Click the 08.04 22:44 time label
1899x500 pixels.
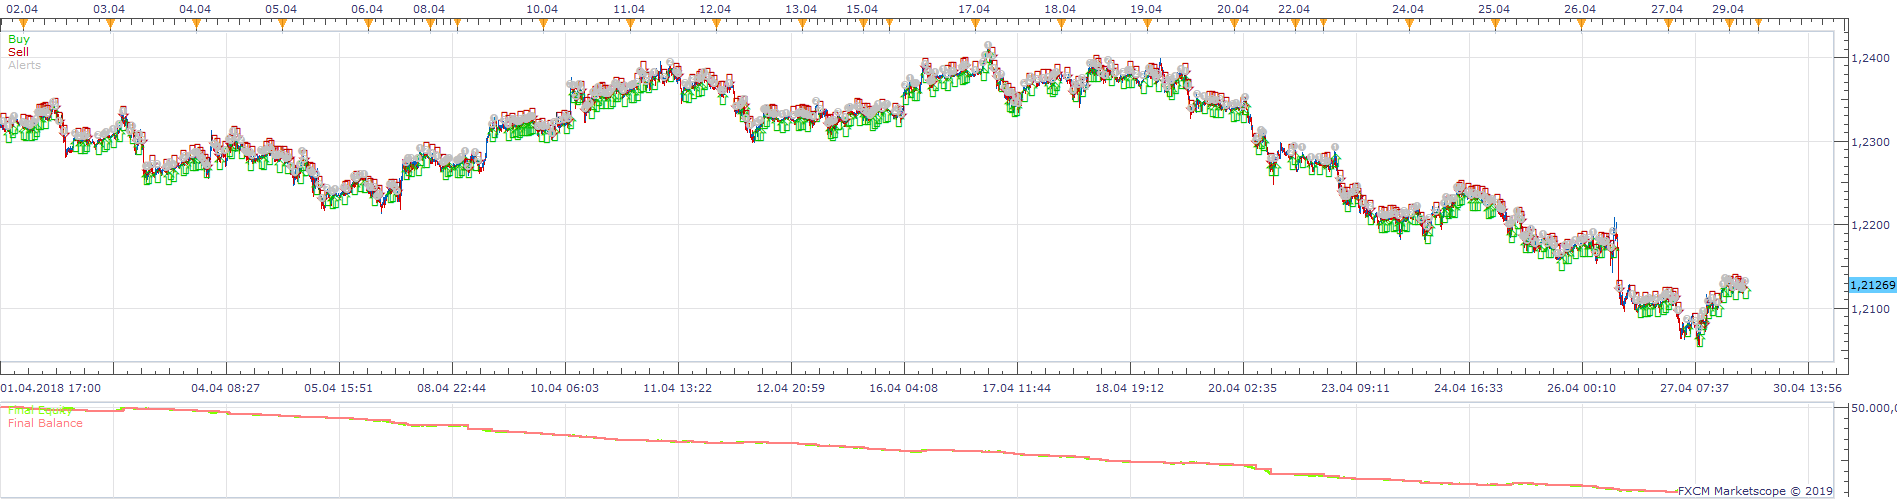[452, 388]
